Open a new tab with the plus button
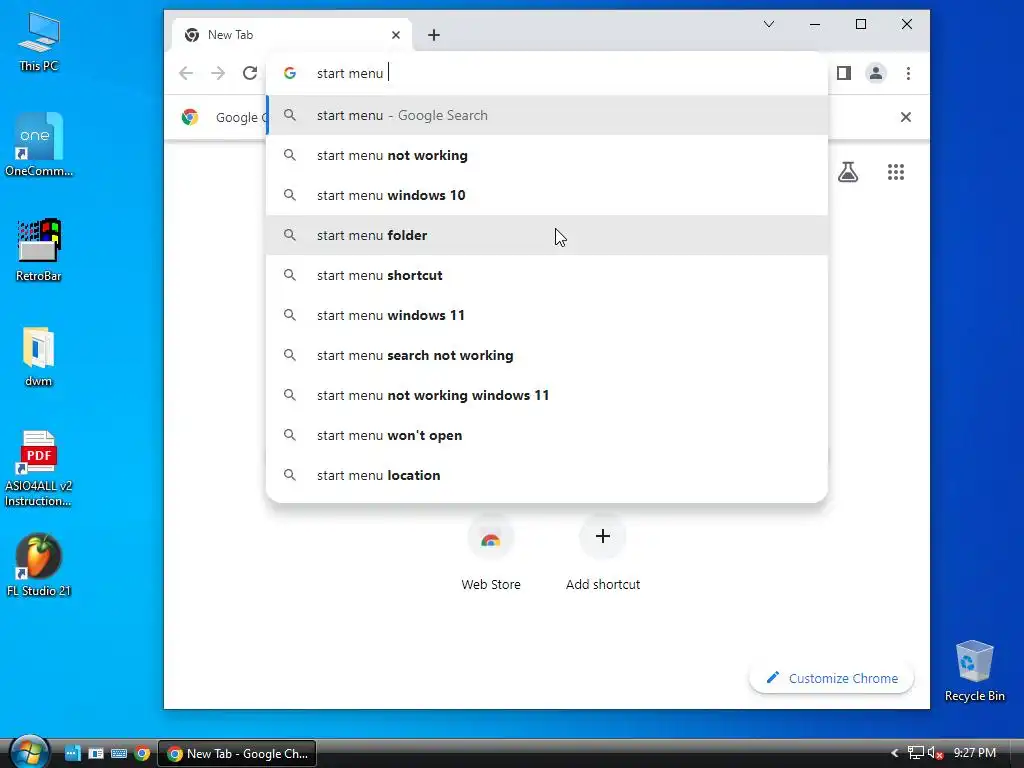The height and width of the screenshot is (768, 1024). tap(434, 35)
